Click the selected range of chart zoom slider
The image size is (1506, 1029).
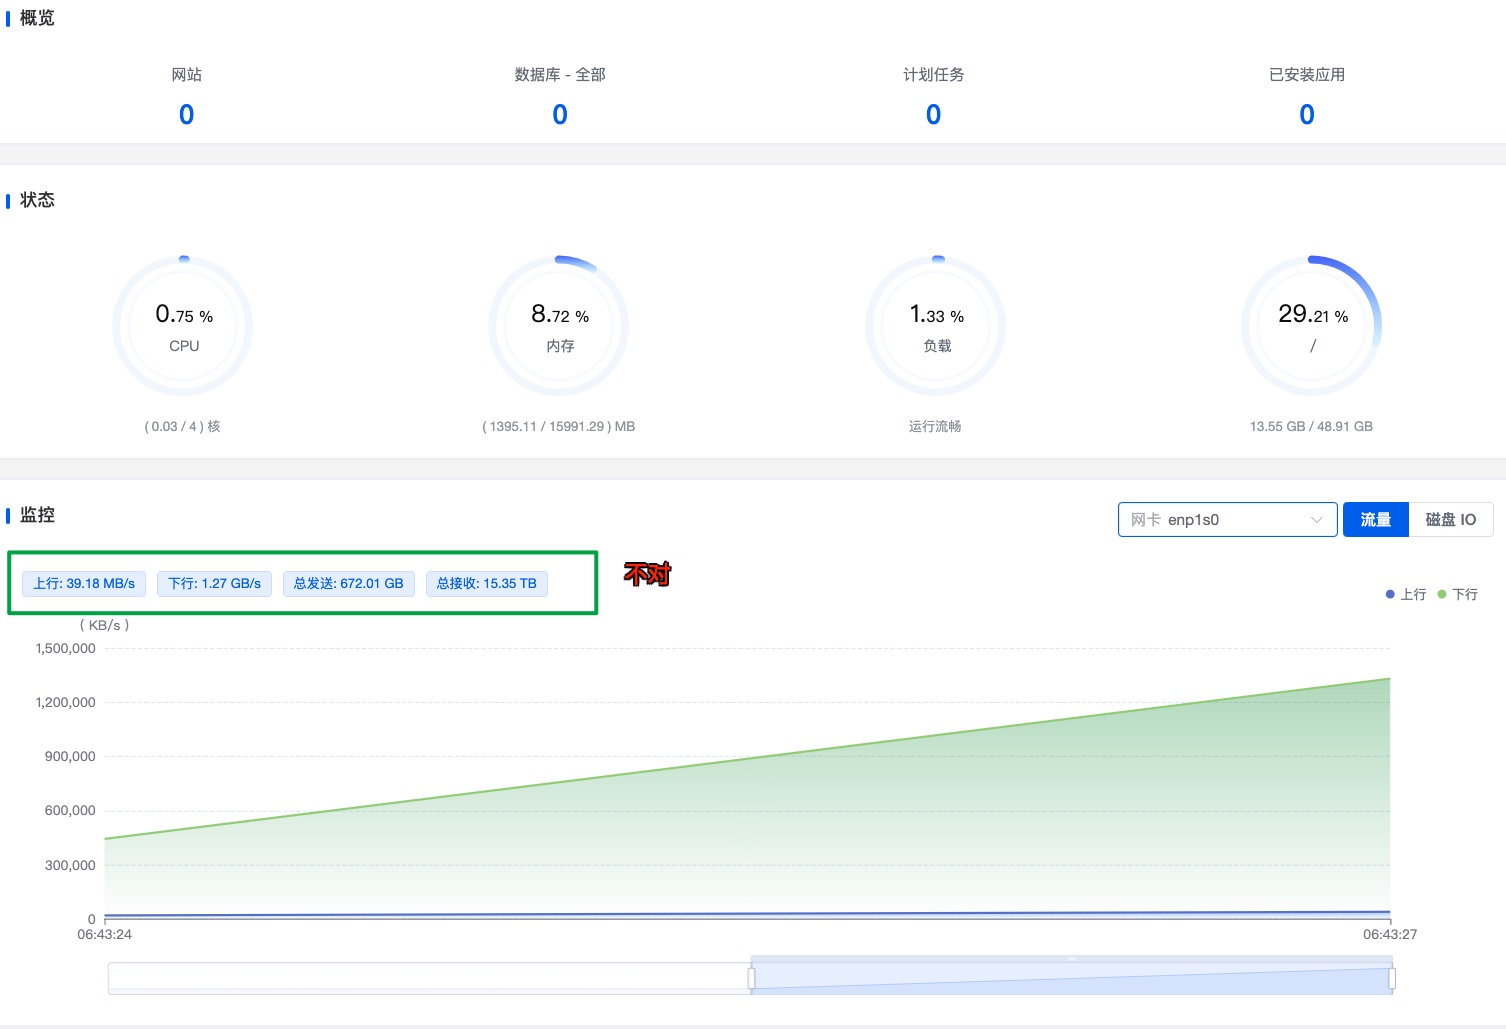[x=1071, y=978]
